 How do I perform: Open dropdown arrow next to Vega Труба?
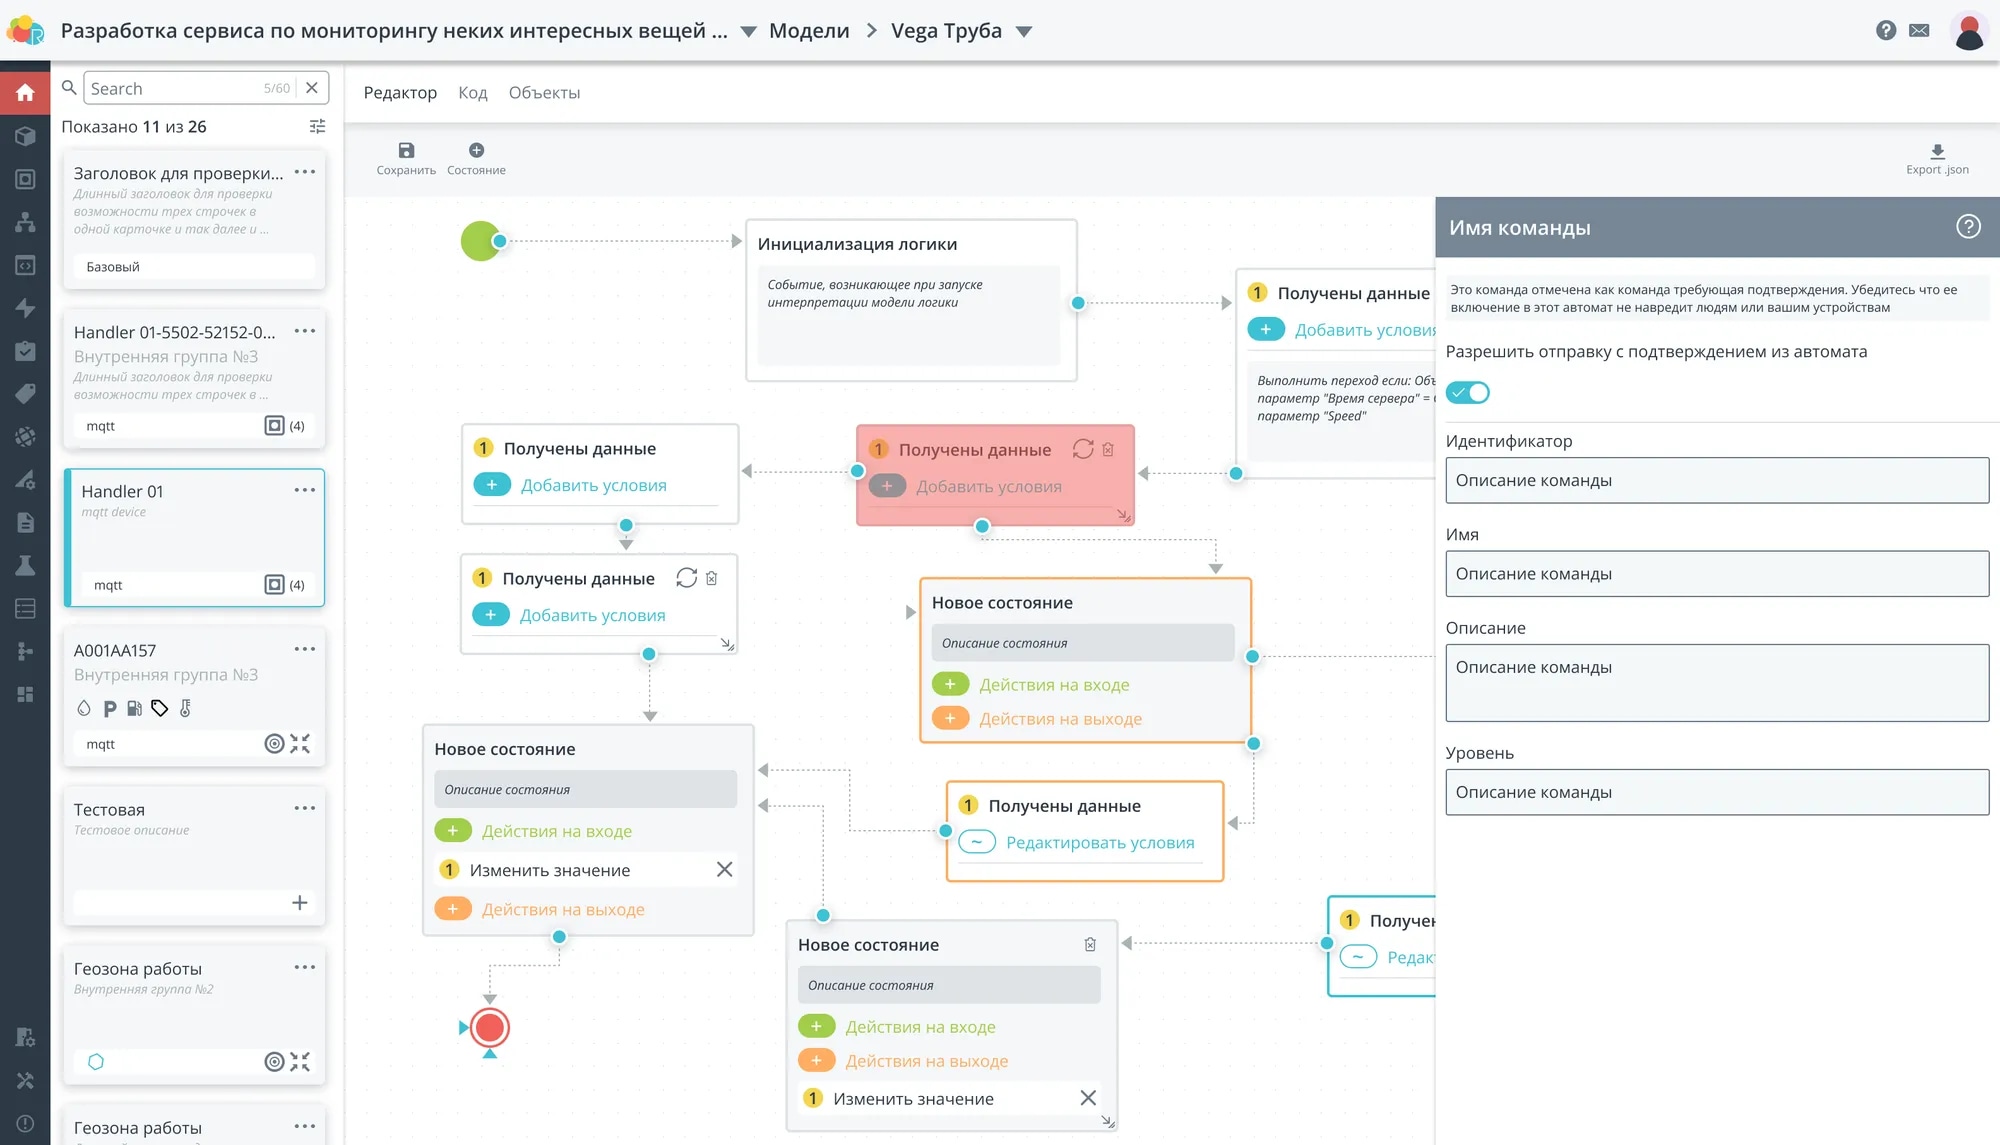1024,31
